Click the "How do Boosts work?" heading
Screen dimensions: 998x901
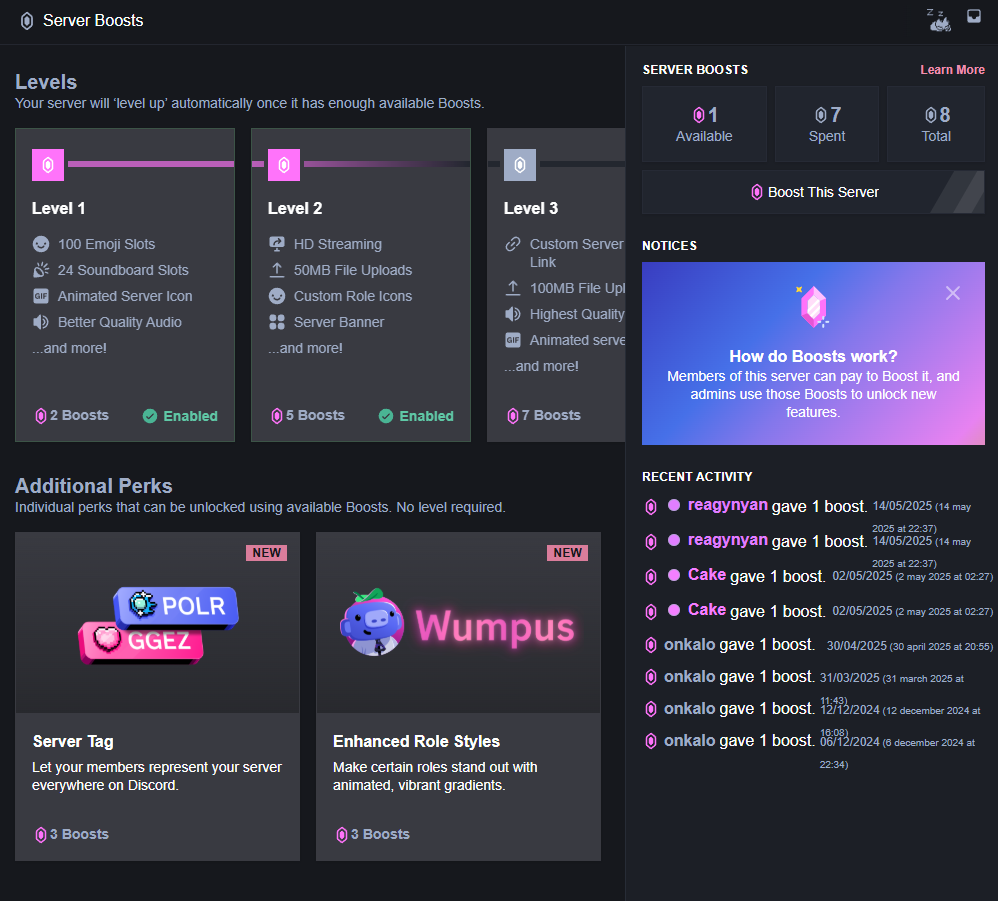(x=813, y=356)
